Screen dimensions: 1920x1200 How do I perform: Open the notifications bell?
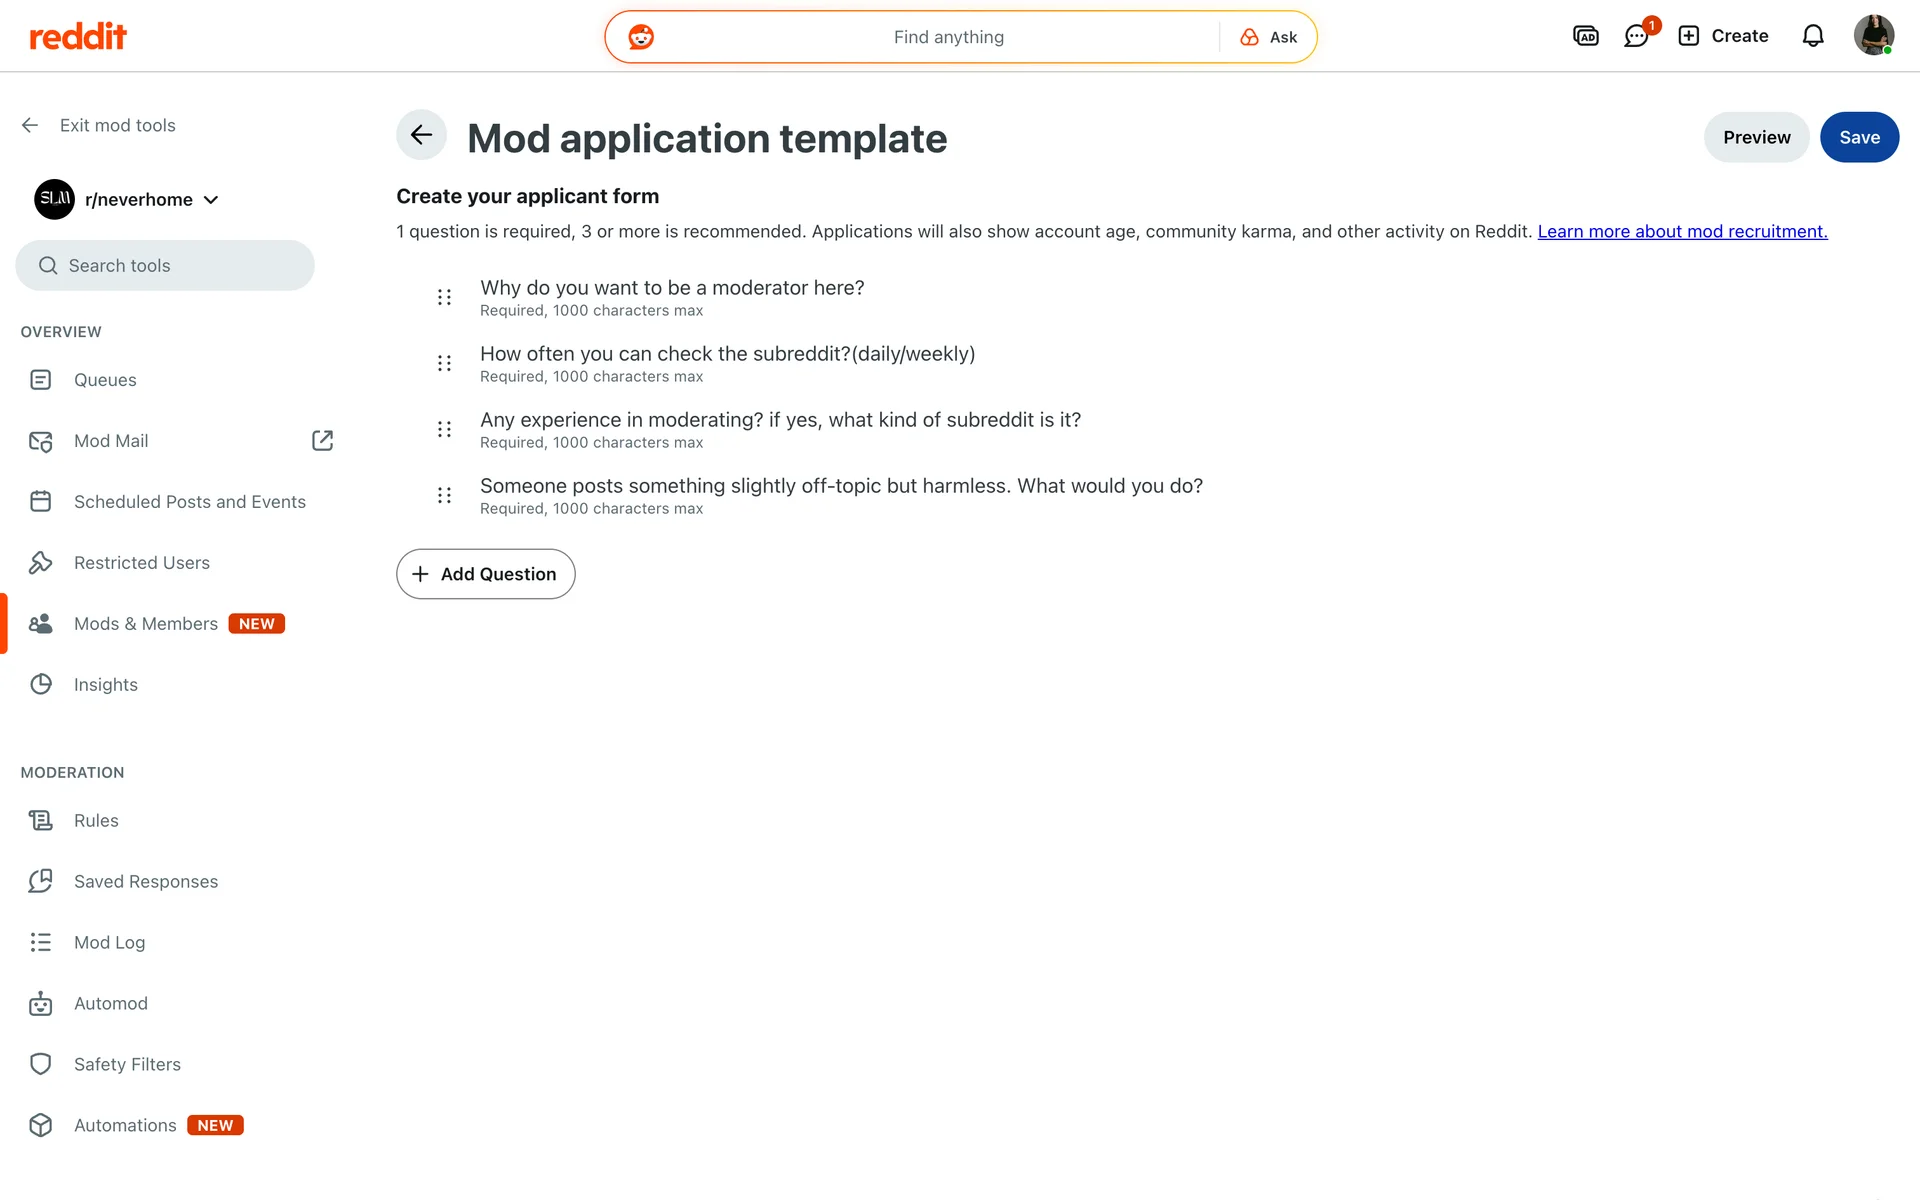(x=1812, y=37)
